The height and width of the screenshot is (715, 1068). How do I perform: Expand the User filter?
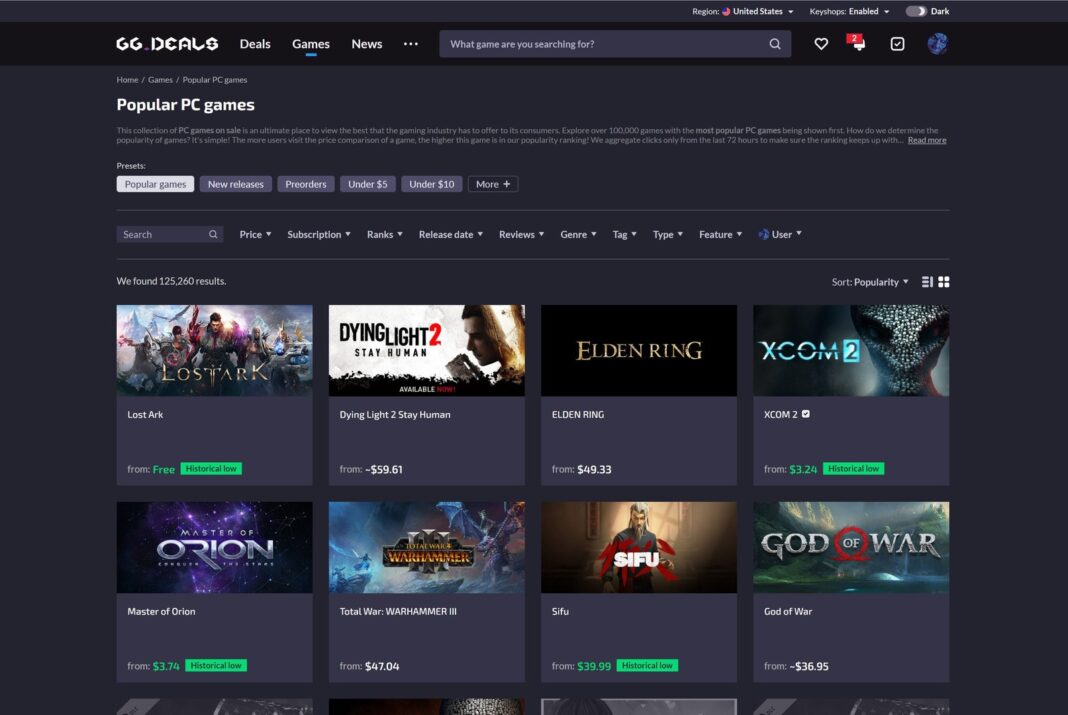click(x=780, y=234)
